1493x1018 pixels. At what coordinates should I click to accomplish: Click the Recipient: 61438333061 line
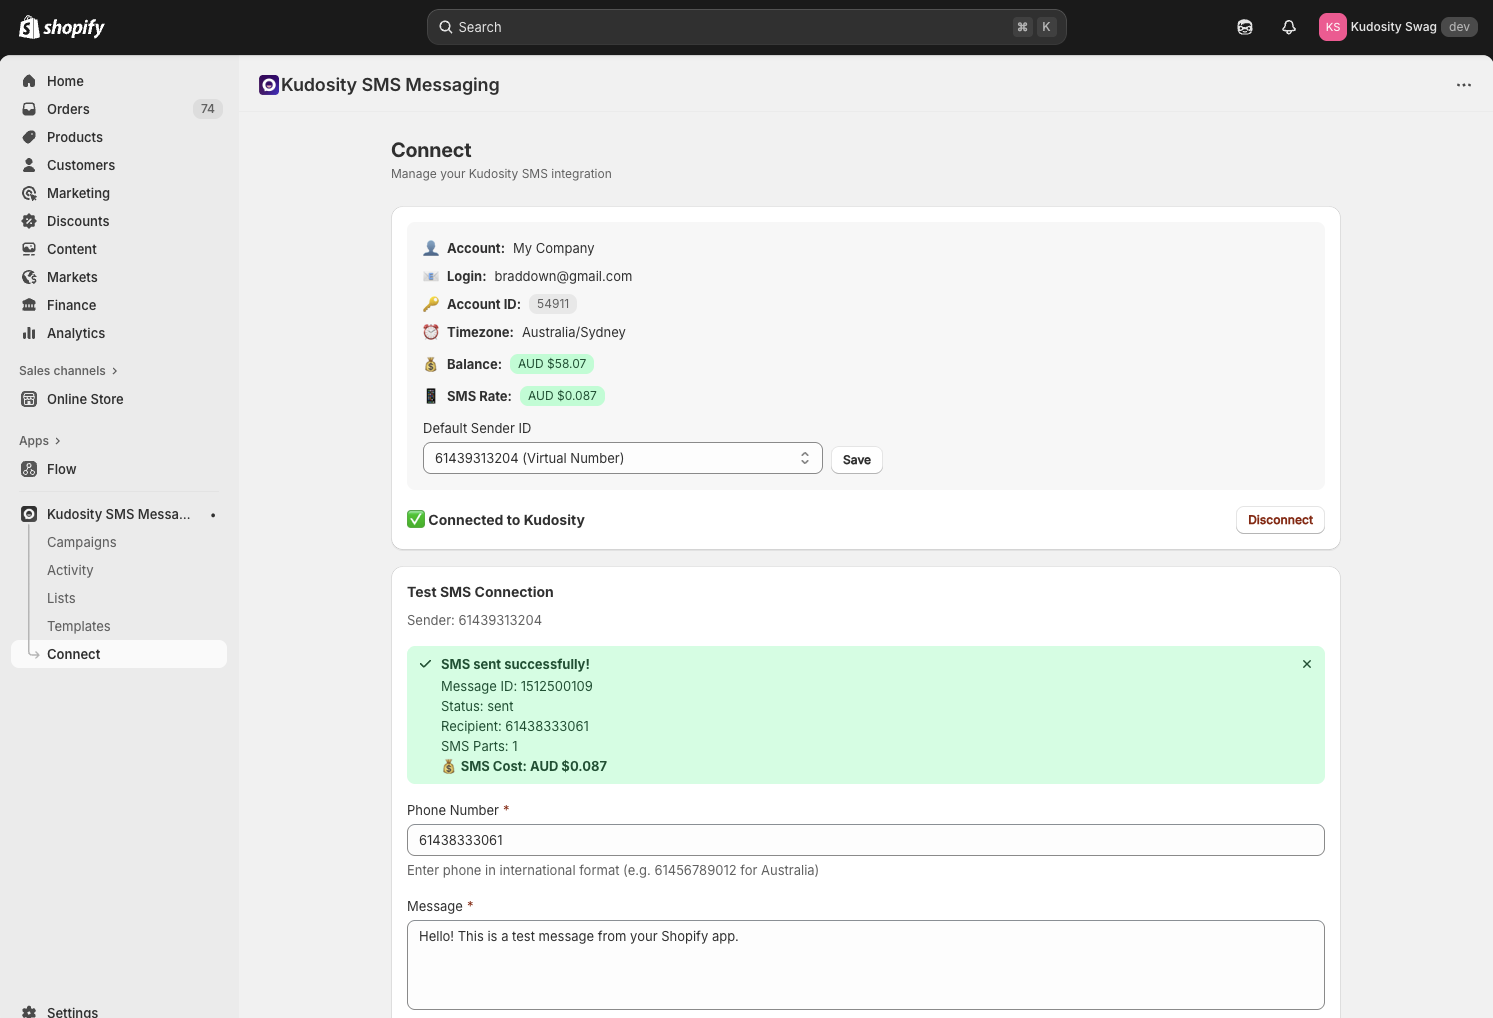(515, 726)
